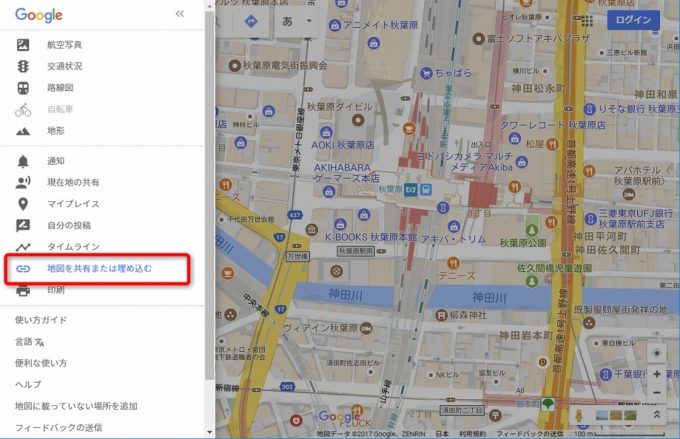Click the 印刷 printer icon

coord(23,290)
